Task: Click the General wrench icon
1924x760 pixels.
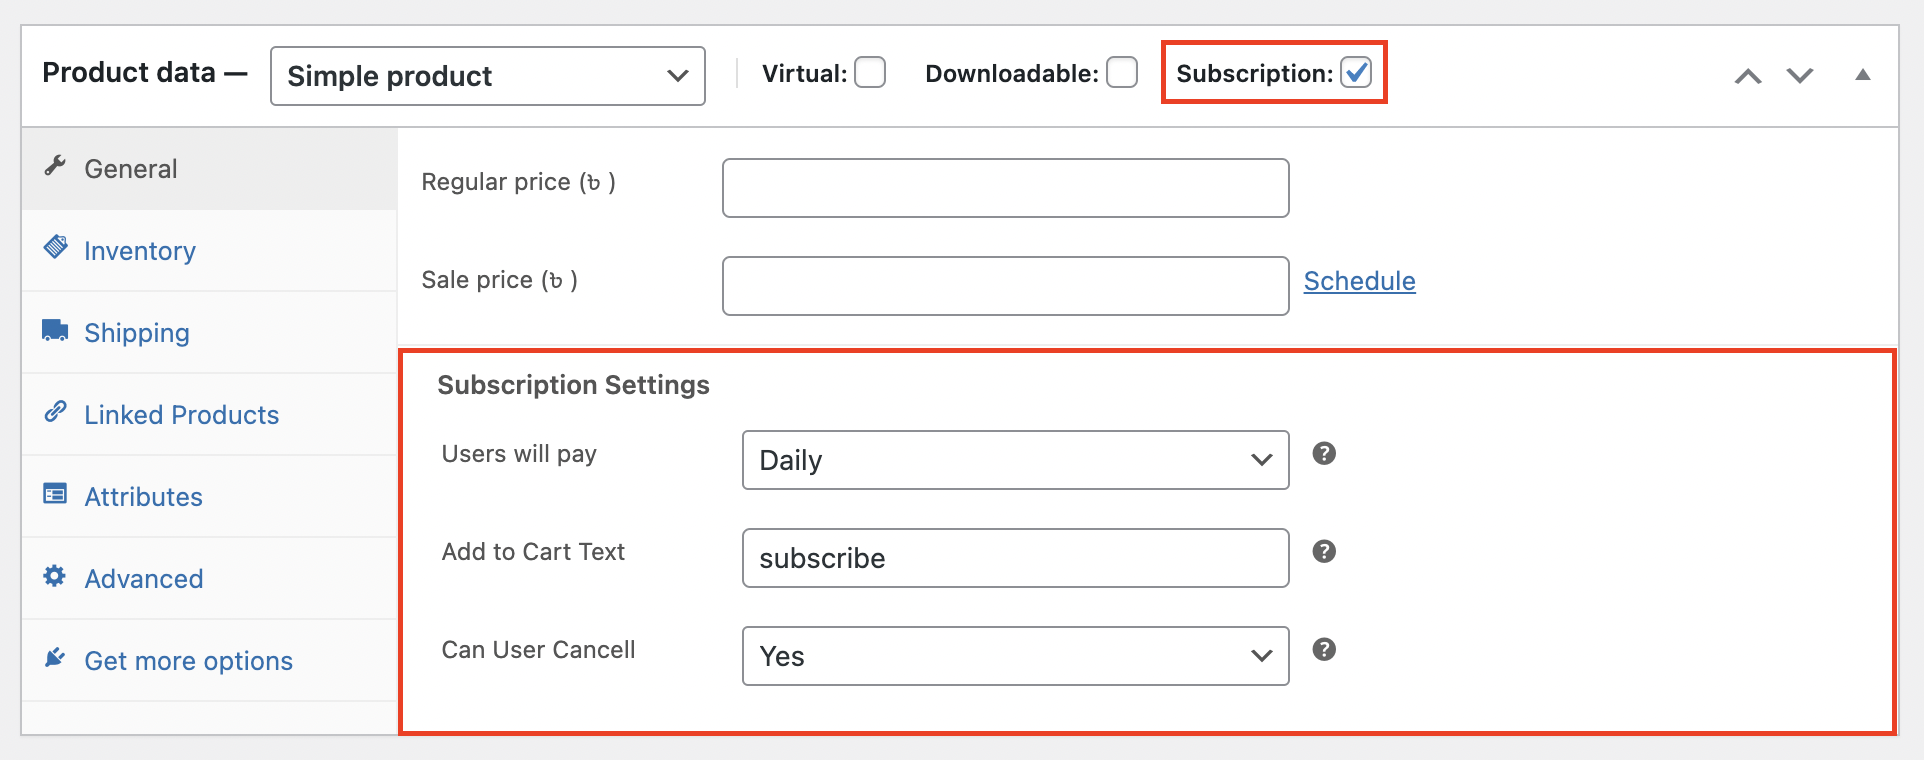Action: click(x=55, y=166)
